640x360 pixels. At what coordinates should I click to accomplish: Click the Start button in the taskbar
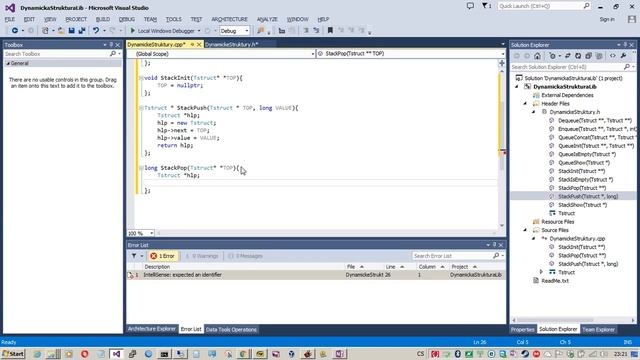click(x=13, y=354)
